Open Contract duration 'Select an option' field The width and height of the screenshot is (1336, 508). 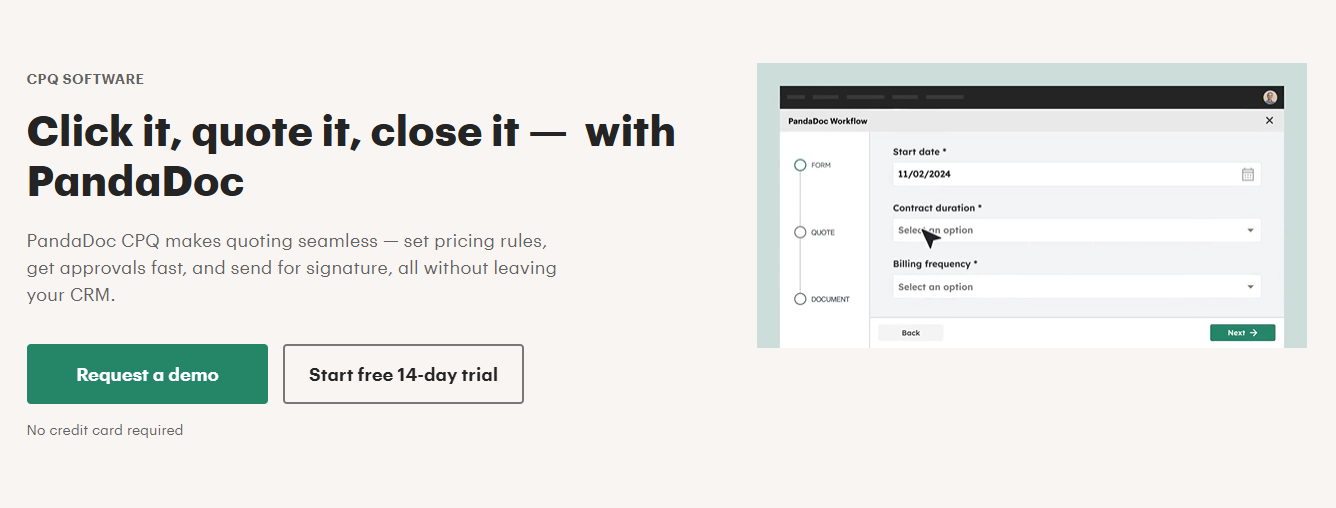tap(1076, 230)
